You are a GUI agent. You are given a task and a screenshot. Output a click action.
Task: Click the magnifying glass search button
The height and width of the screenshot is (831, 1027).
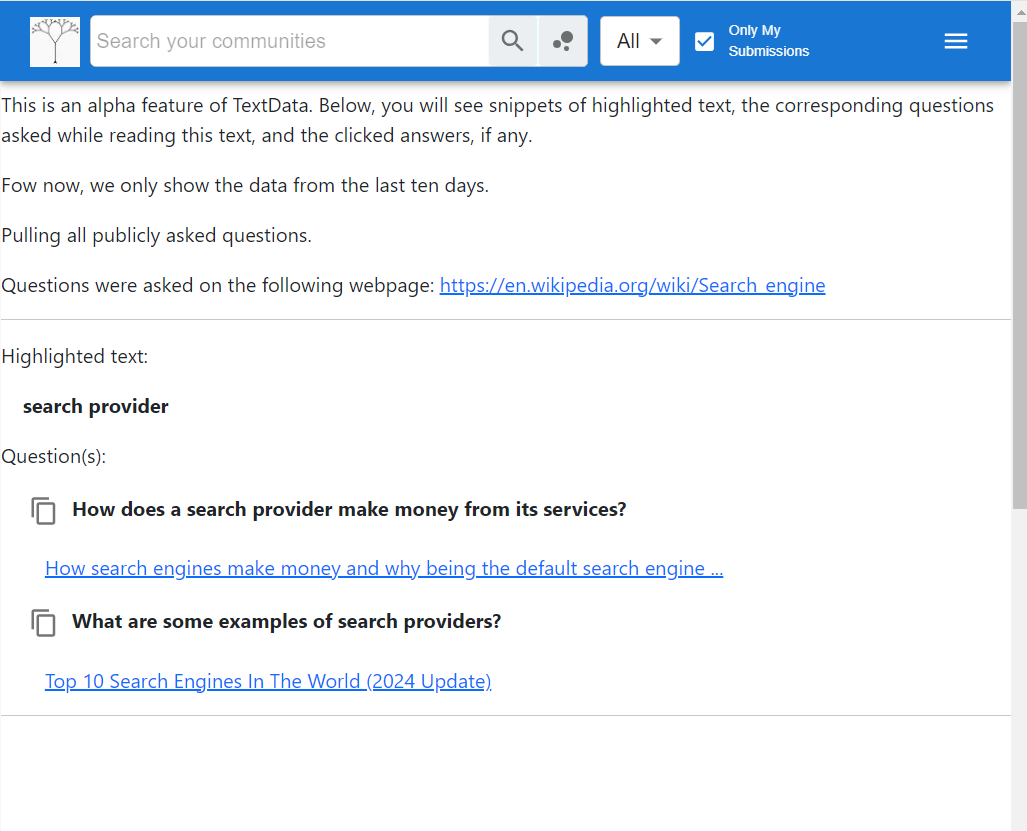point(513,41)
